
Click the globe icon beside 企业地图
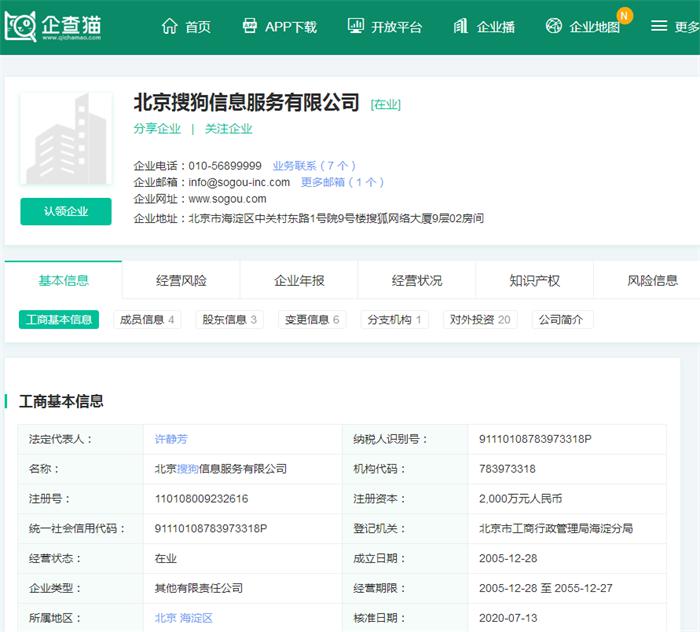(x=554, y=26)
